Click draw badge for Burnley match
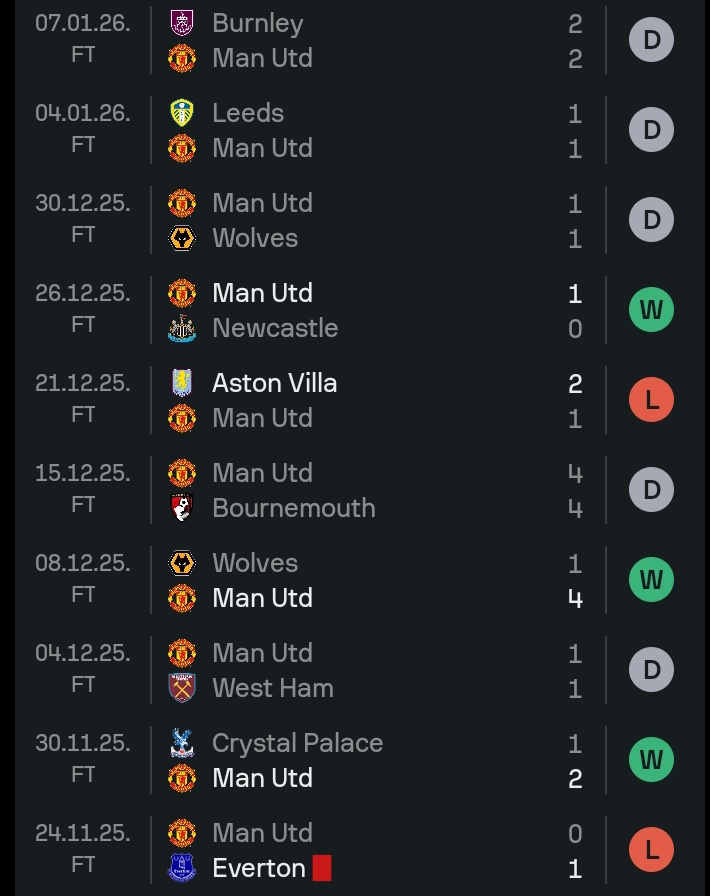Screen dimensions: 710x896 [x=652, y=40]
